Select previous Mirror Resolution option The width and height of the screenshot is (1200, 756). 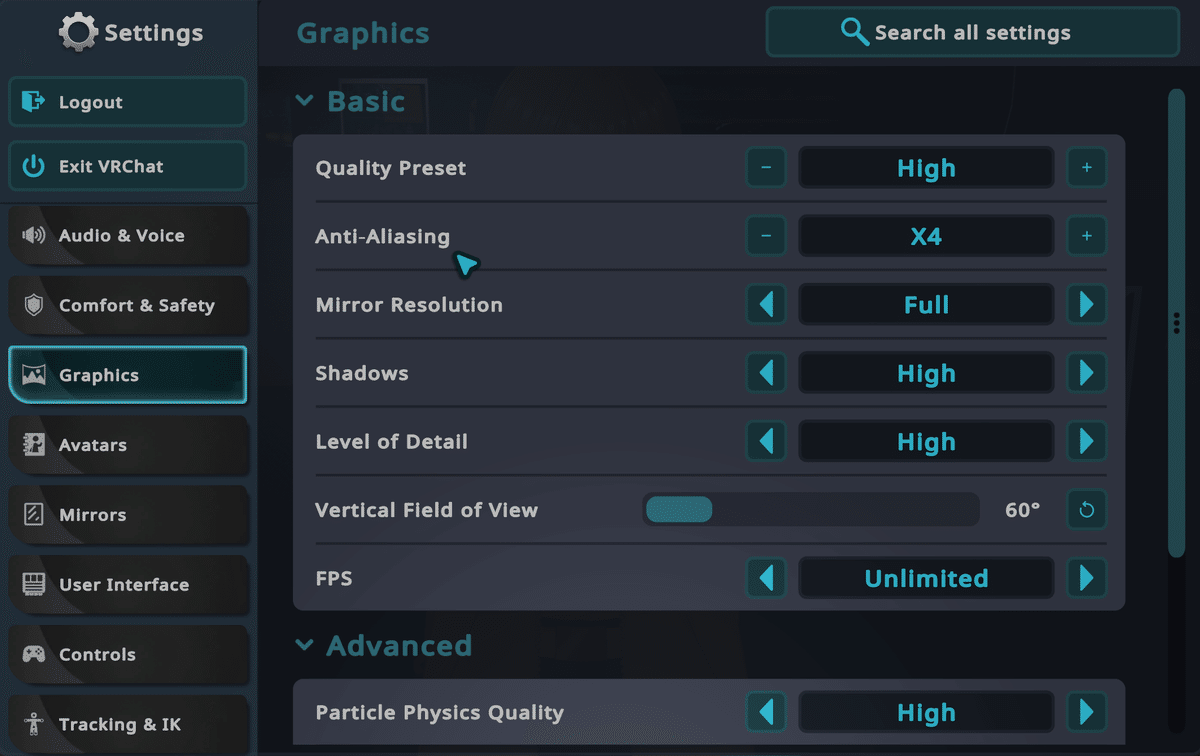766,305
